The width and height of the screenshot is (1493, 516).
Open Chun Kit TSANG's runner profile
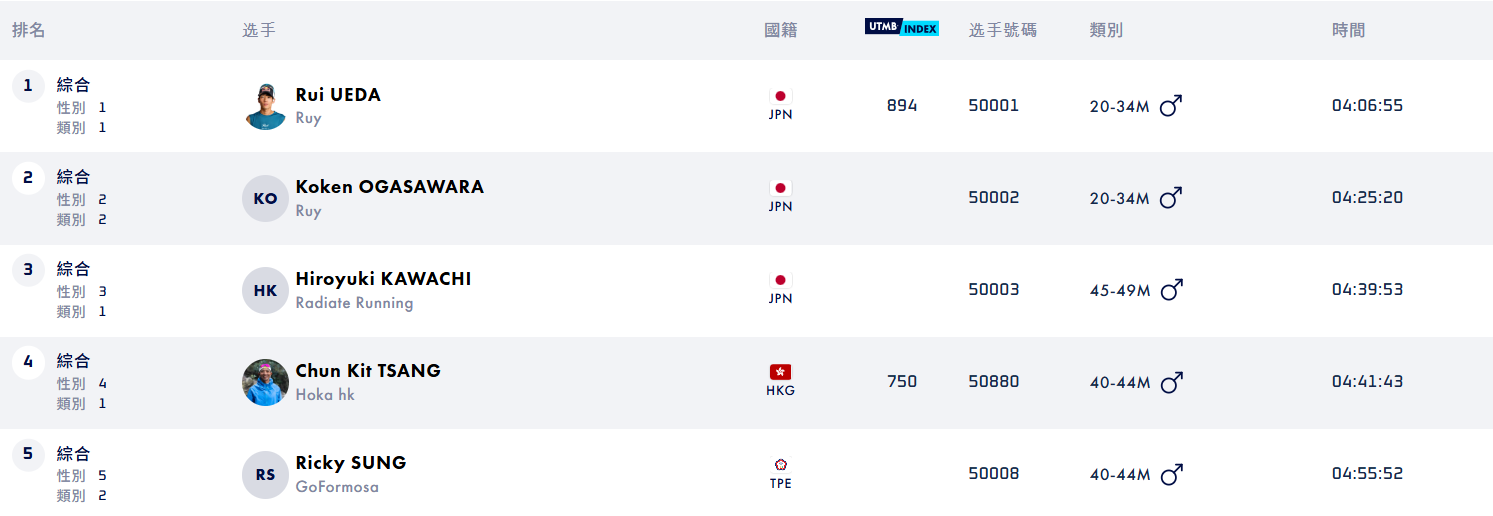pyautogui.click(x=368, y=371)
